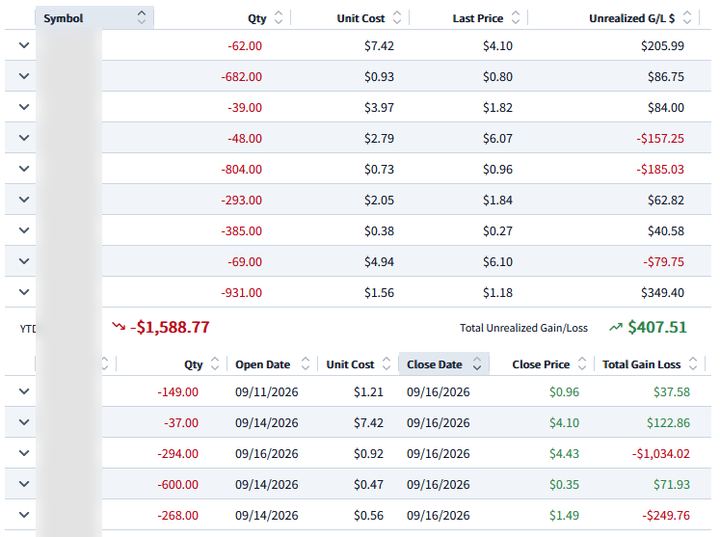Click sort arrows beside Open Date
Image resolution: width=720 pixels, height=537 pixels.
point(305,364)
